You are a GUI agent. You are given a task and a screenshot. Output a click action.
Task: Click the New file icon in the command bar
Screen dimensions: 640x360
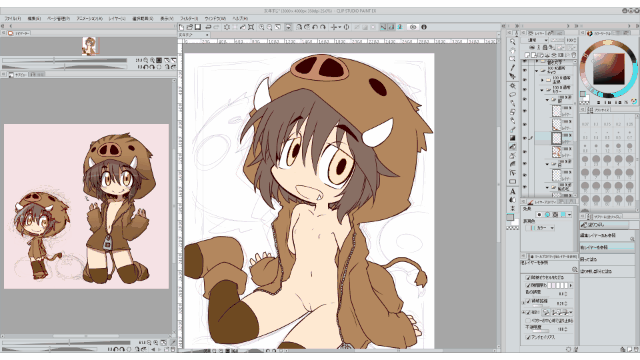[182, 27]
